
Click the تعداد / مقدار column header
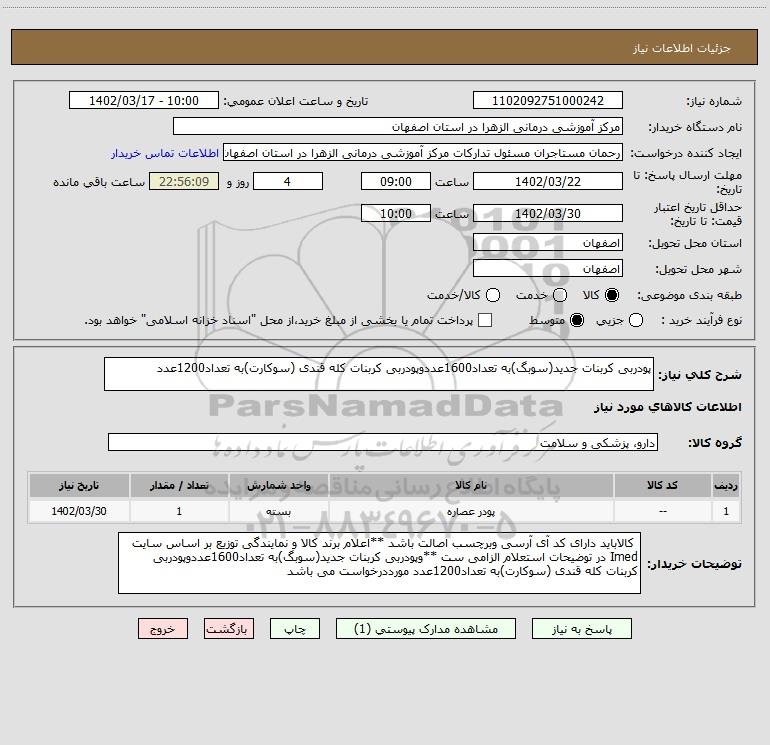click(x=179, y=485)
